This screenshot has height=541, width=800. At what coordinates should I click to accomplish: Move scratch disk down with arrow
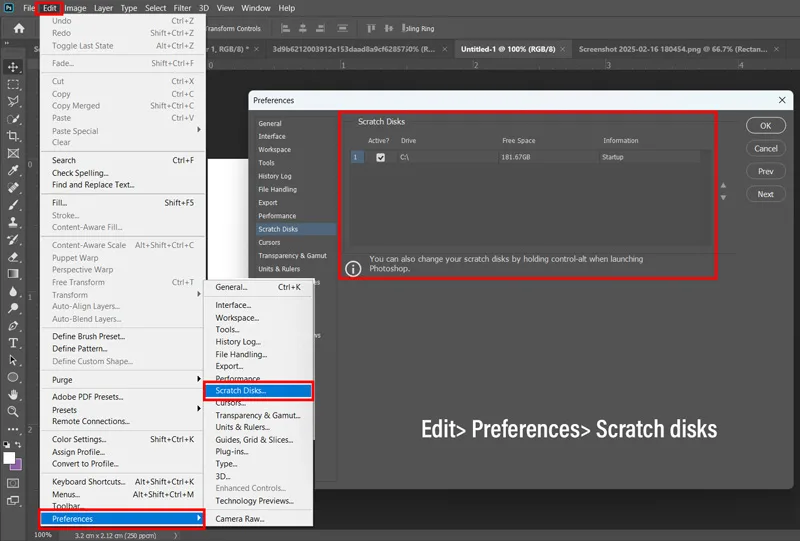pyautogui.click(x=723, y=198)
